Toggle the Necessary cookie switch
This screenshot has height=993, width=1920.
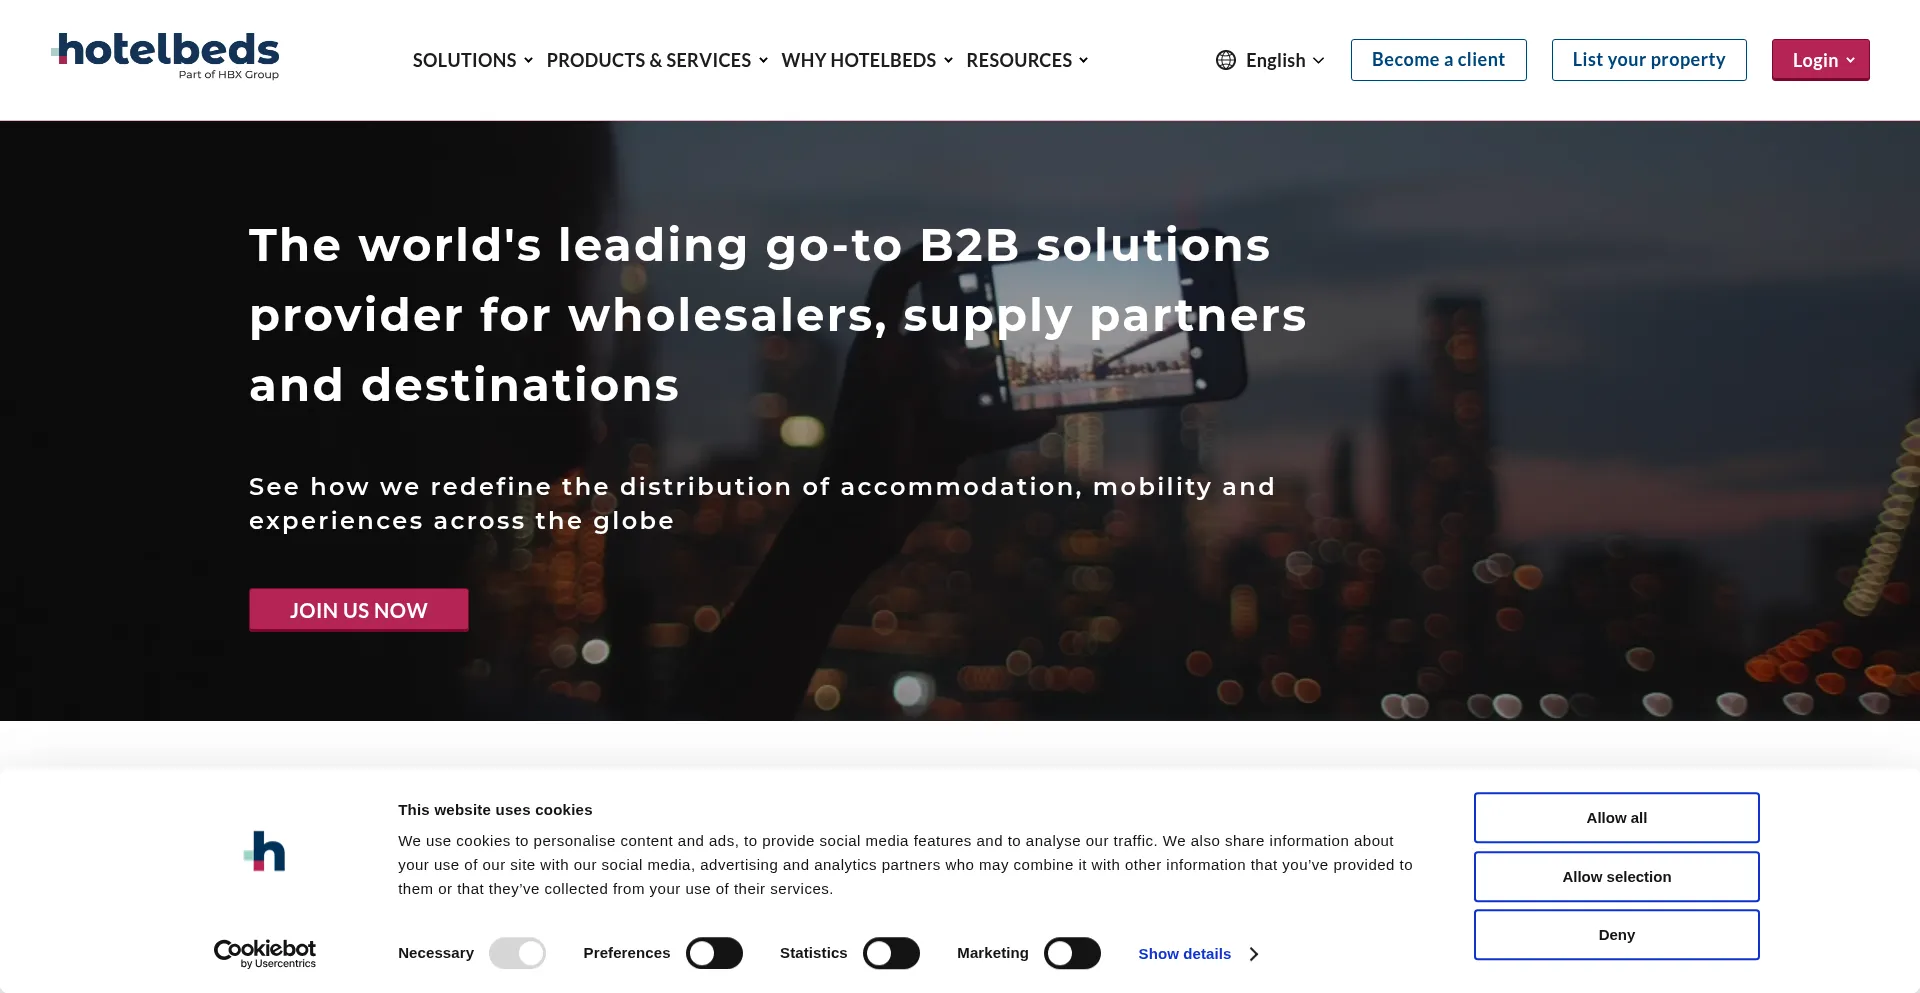517,953
